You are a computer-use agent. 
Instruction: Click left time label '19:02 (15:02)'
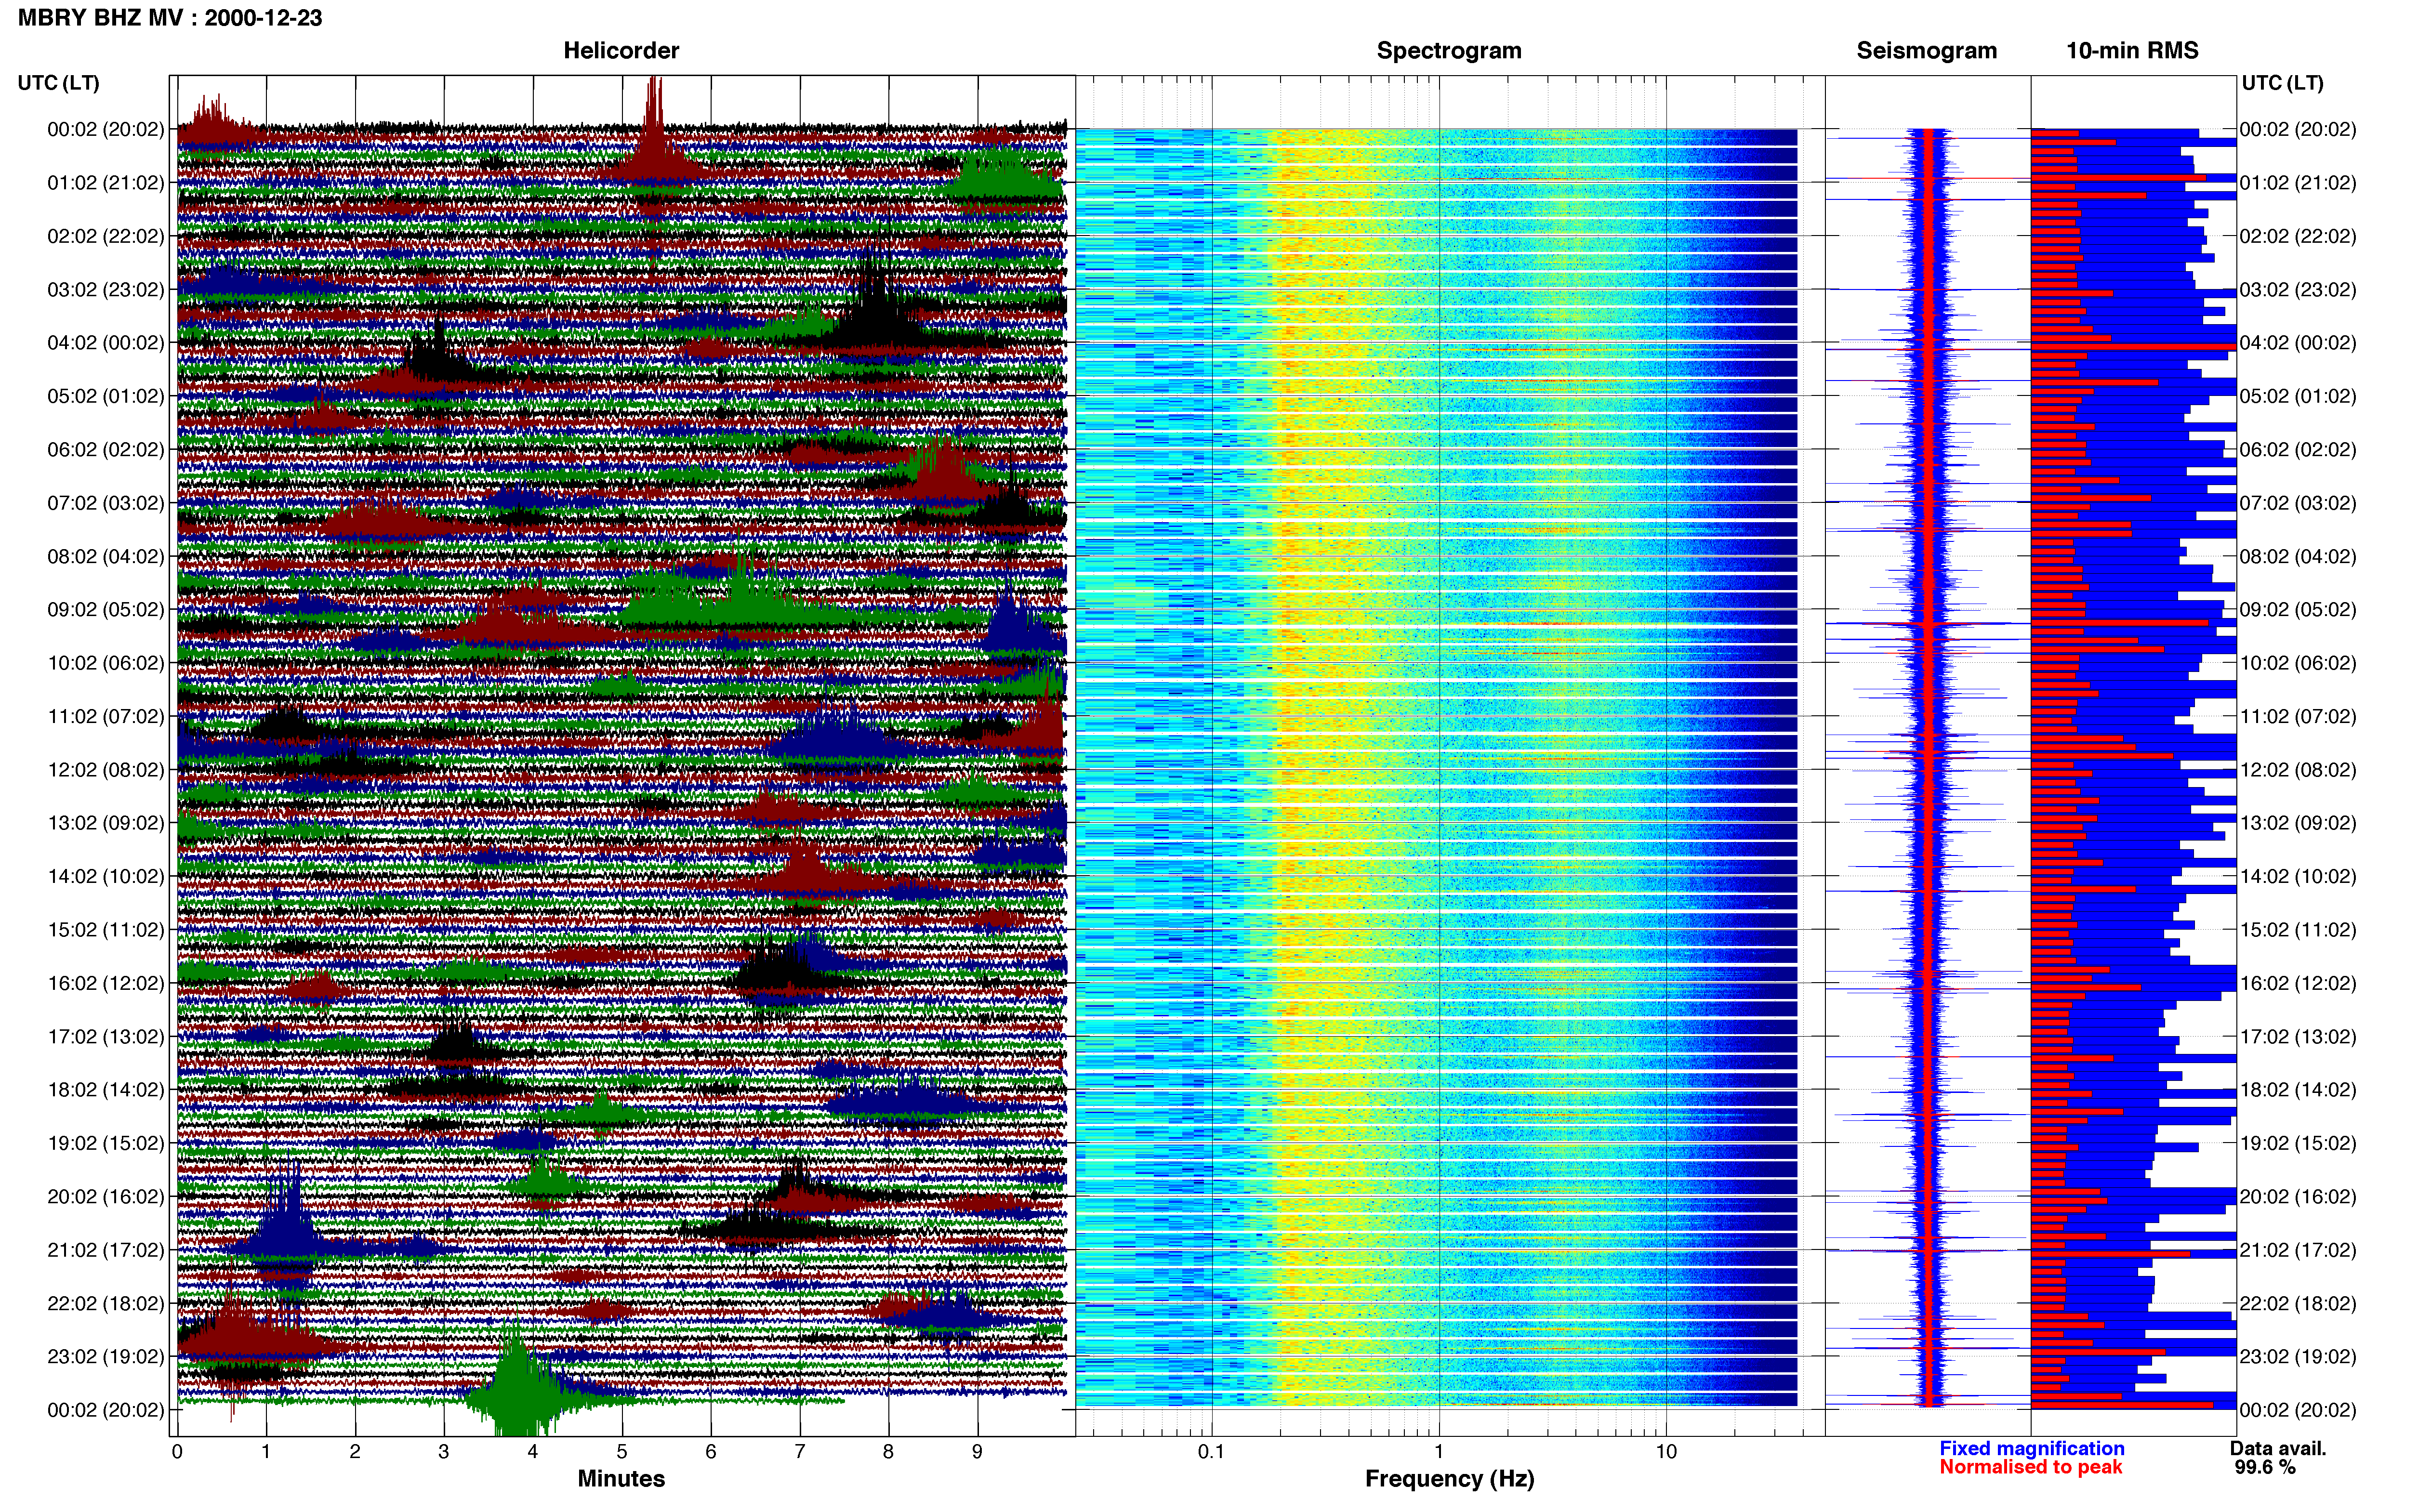point(106,1143)
